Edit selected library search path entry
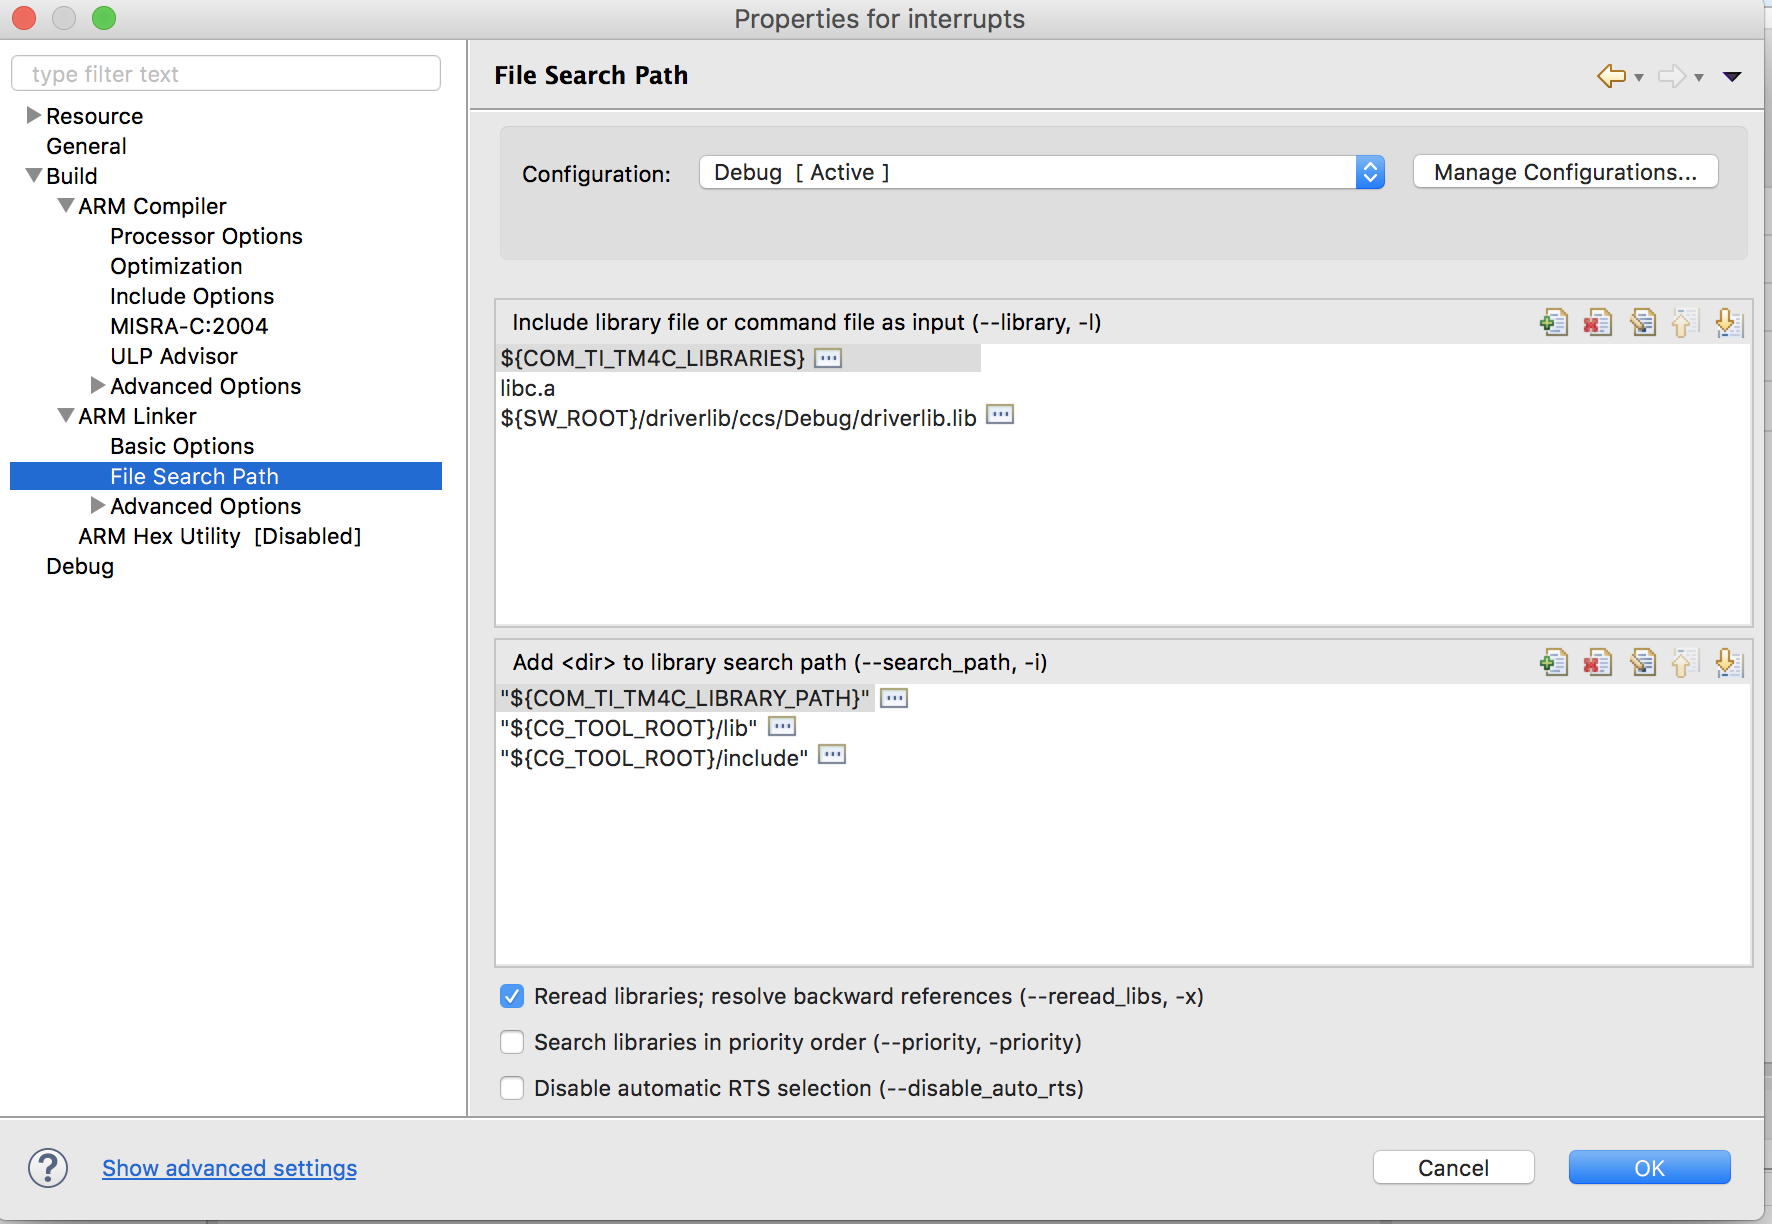The height and width of the screenshot is (1224, 1772). coord(1642,662)
